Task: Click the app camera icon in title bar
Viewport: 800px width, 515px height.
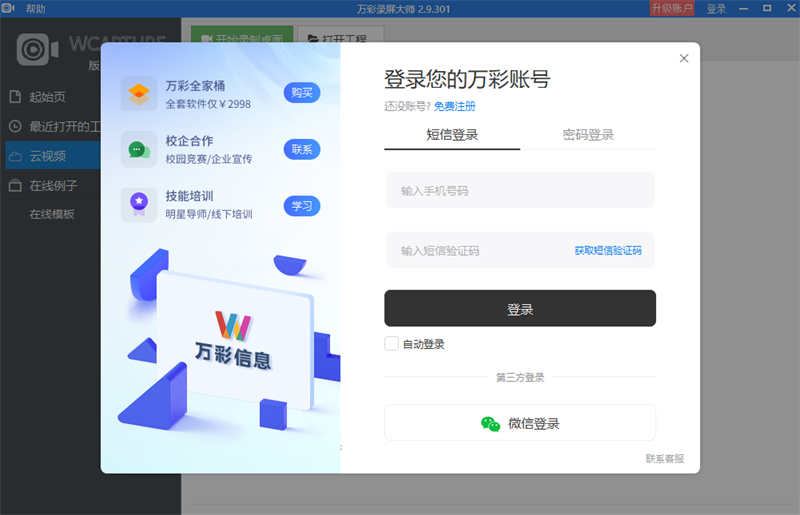Action: pyautogui.click(x=8, y=8)
